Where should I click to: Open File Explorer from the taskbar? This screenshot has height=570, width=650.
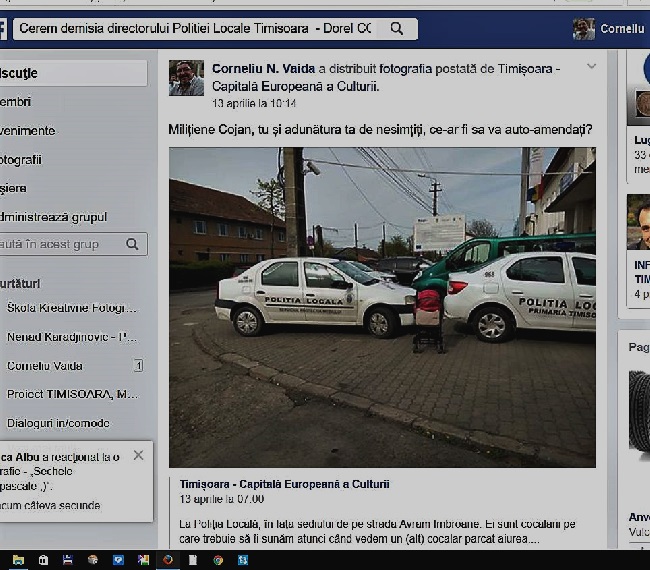coord(18,560)
